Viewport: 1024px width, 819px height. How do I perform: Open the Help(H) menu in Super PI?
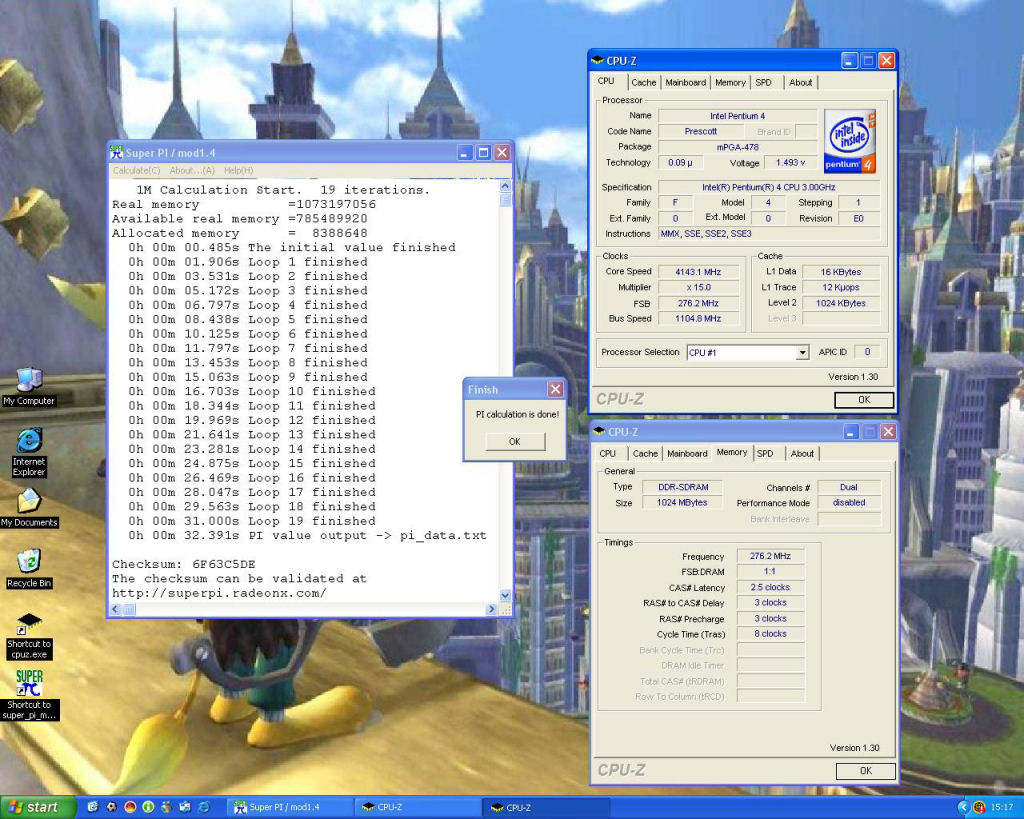pos(238,170)
